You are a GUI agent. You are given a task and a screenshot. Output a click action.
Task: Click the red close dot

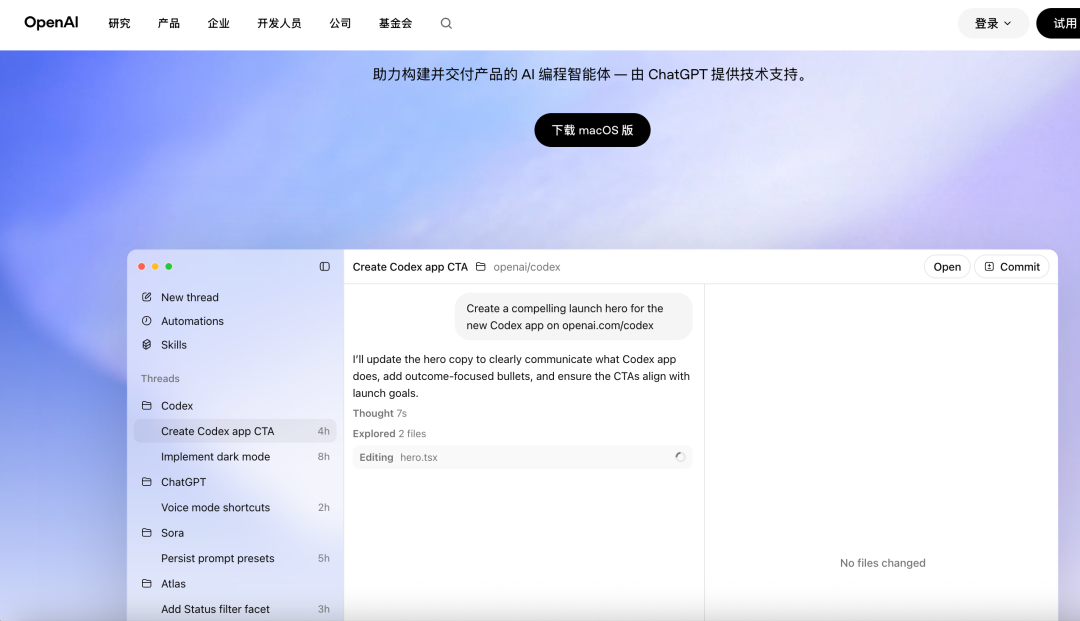click(x=142, y=266)
